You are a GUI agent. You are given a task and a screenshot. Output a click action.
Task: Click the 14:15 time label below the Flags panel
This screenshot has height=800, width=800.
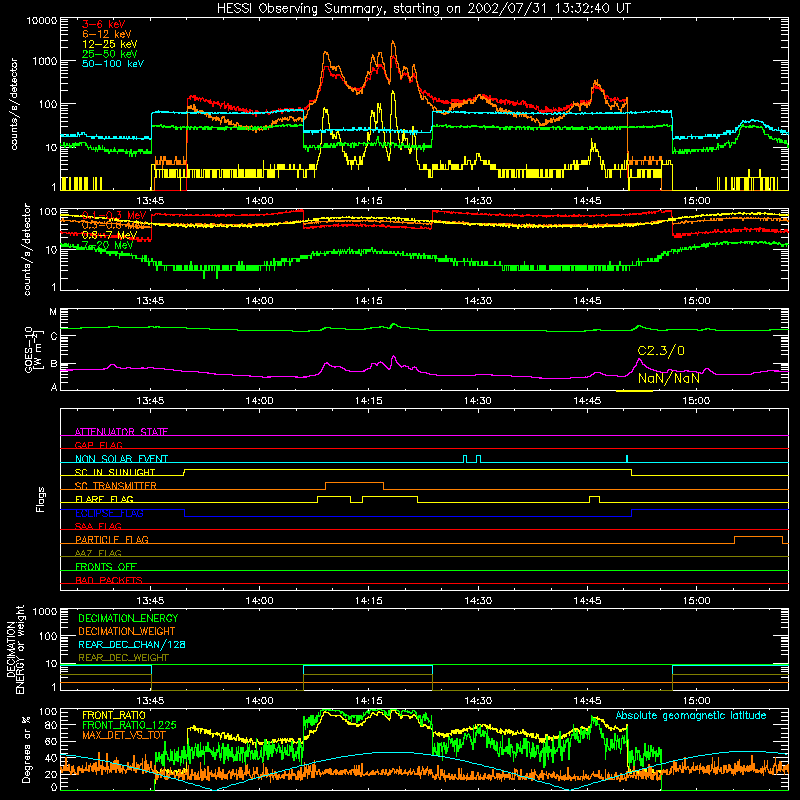point(368,601)
